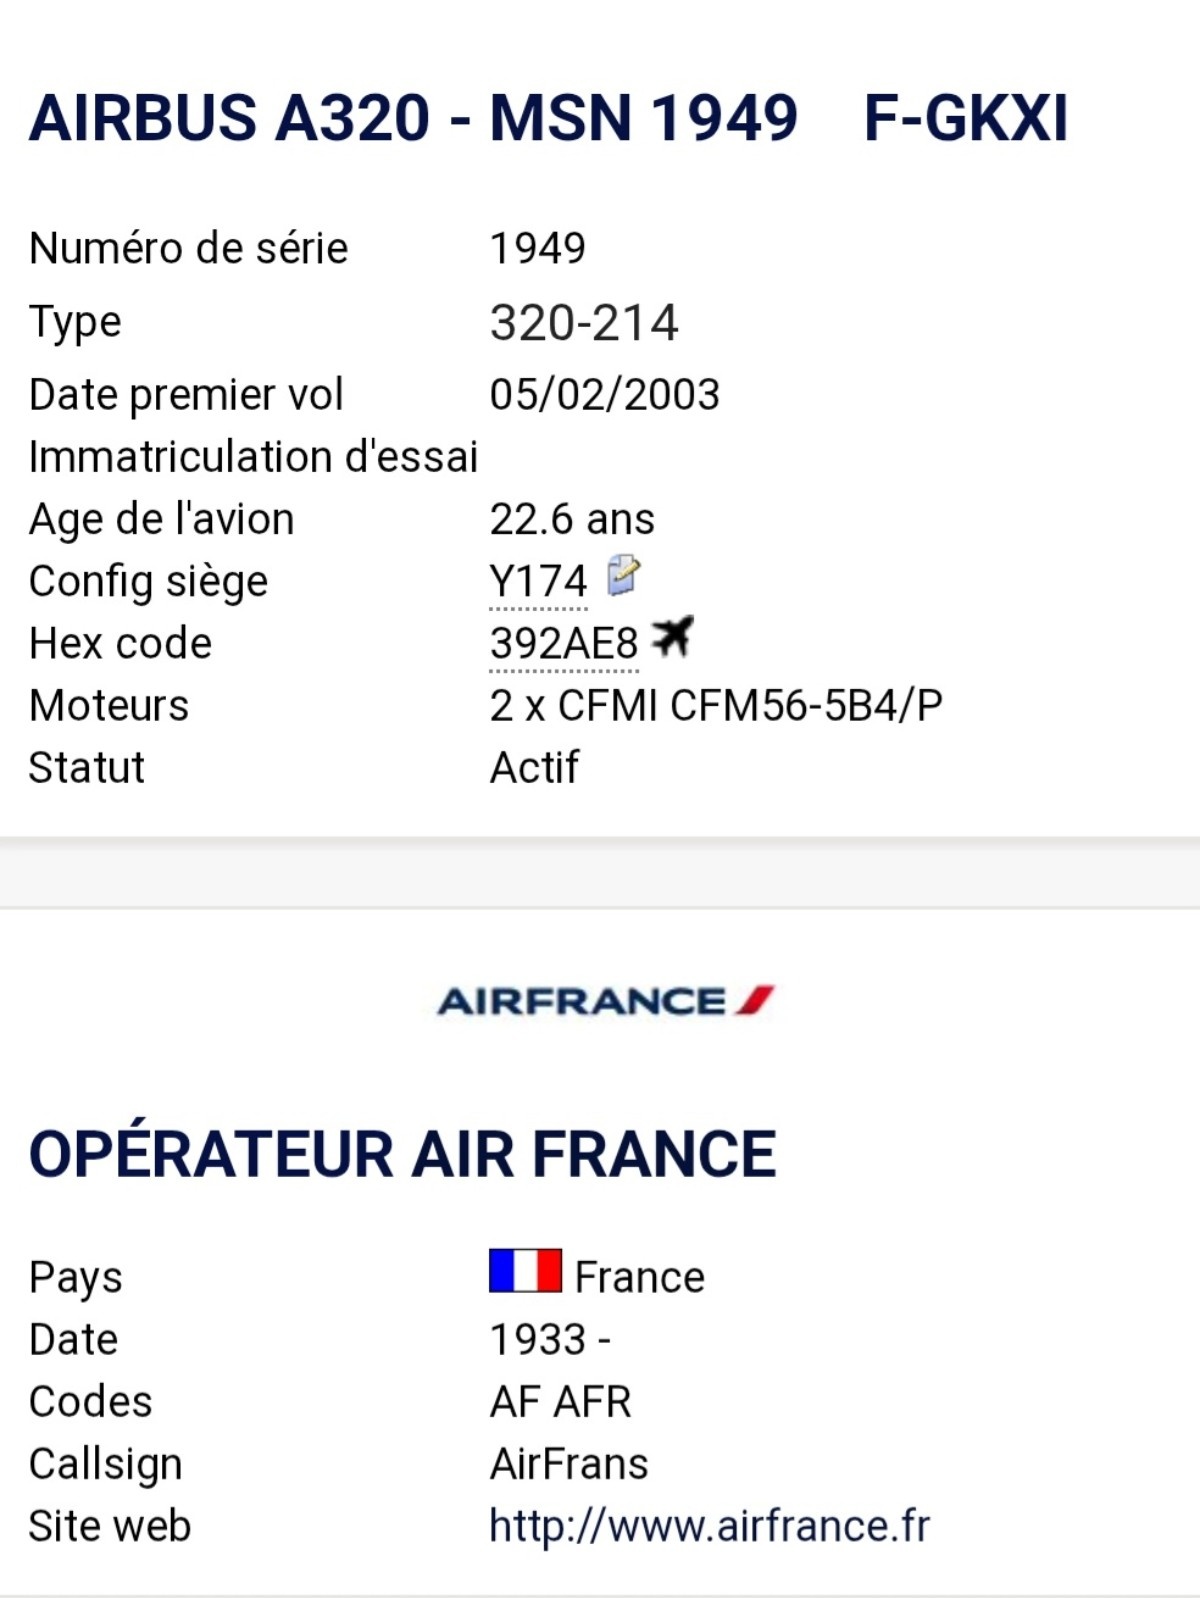Click the Air France logo

[x=605, y=1001]
